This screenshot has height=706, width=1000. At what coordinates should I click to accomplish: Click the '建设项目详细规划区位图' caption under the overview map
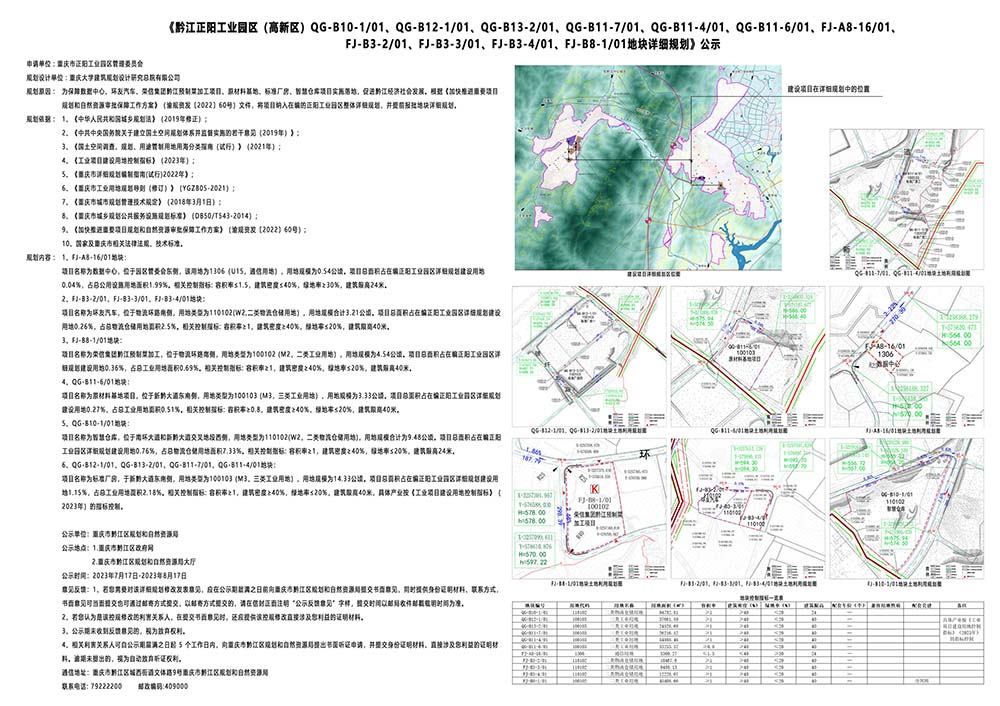pyautogui.click(x=653, y=274)
